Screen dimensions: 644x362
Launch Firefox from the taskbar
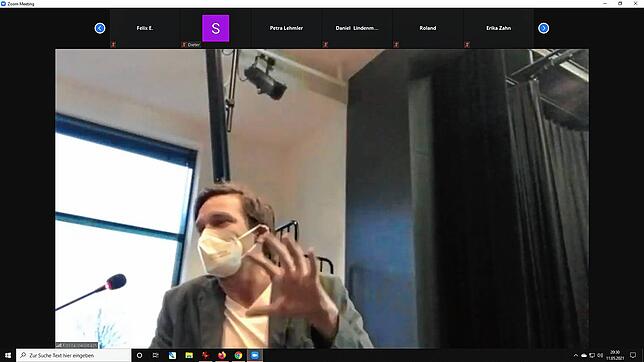tap(222, 355)
